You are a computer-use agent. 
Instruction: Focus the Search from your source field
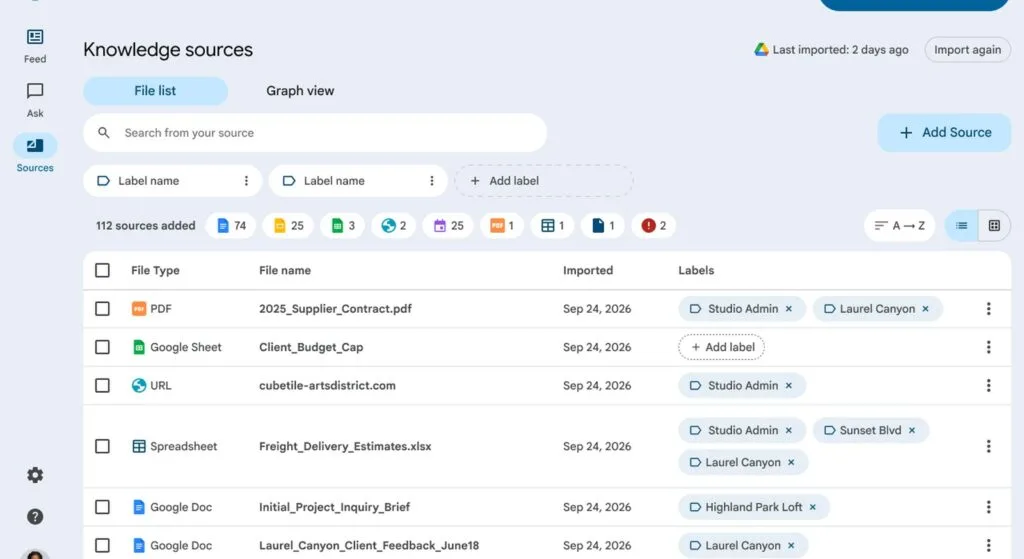pos(315,133)
